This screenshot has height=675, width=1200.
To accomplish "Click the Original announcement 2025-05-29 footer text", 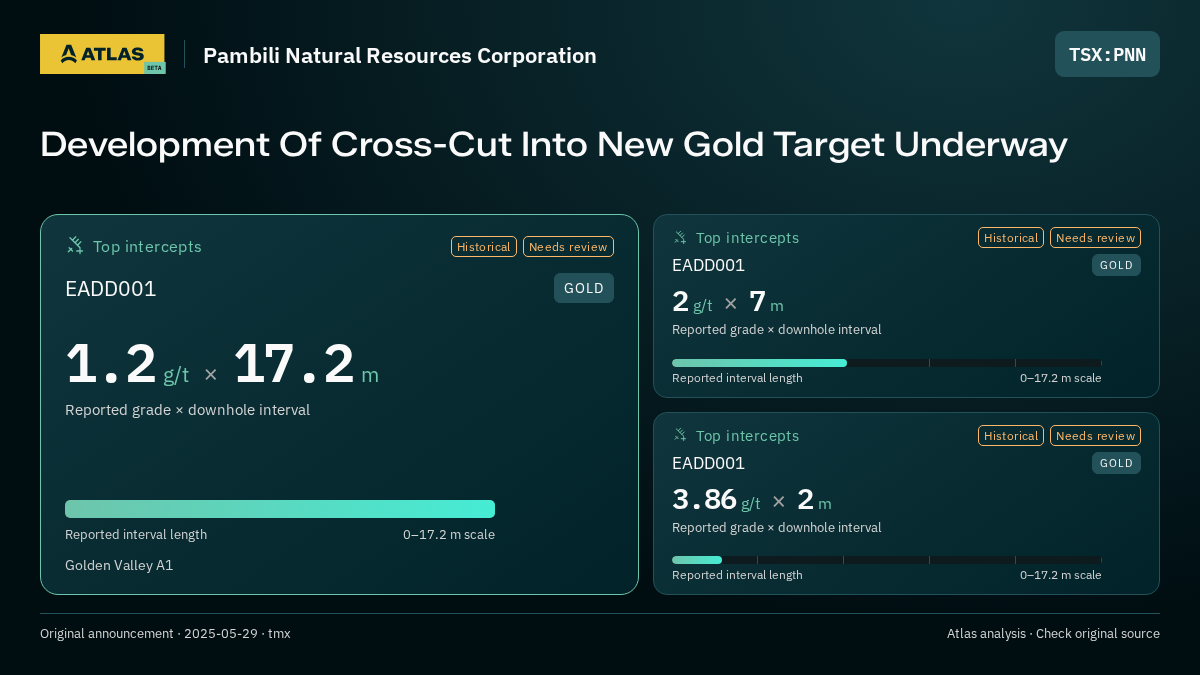I will click(165, 633).
